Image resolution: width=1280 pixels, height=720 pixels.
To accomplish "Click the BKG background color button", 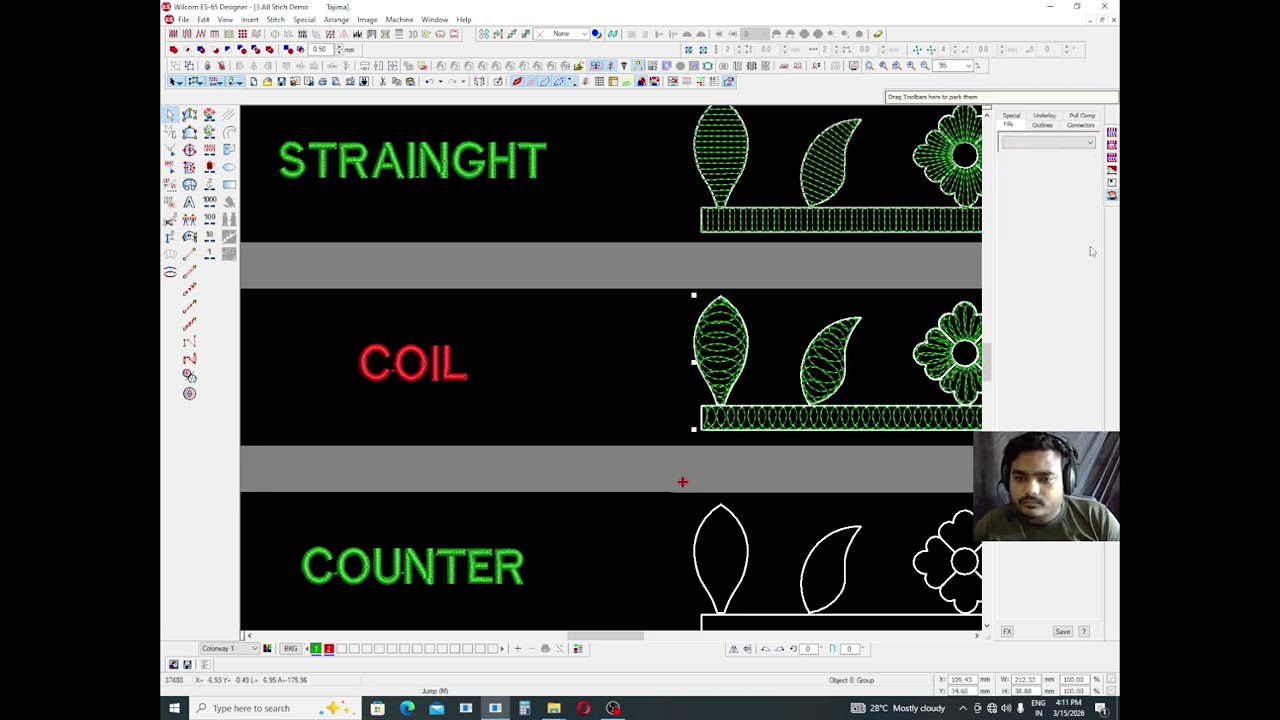I will point(290,649).
